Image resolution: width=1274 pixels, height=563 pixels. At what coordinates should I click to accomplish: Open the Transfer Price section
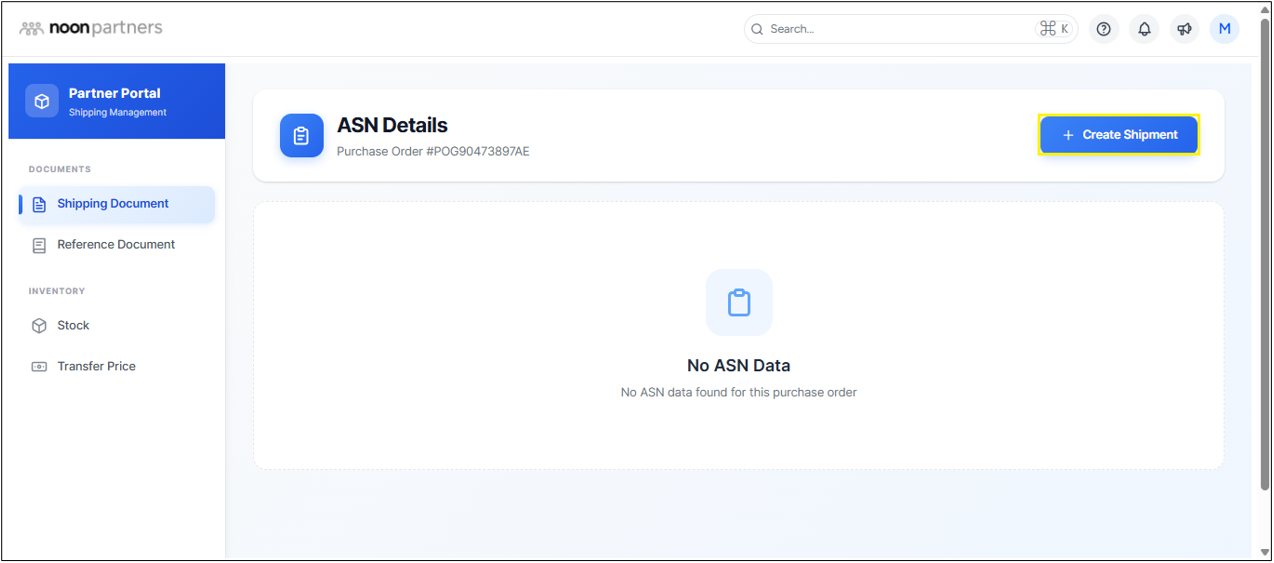[x=96, y=367]
